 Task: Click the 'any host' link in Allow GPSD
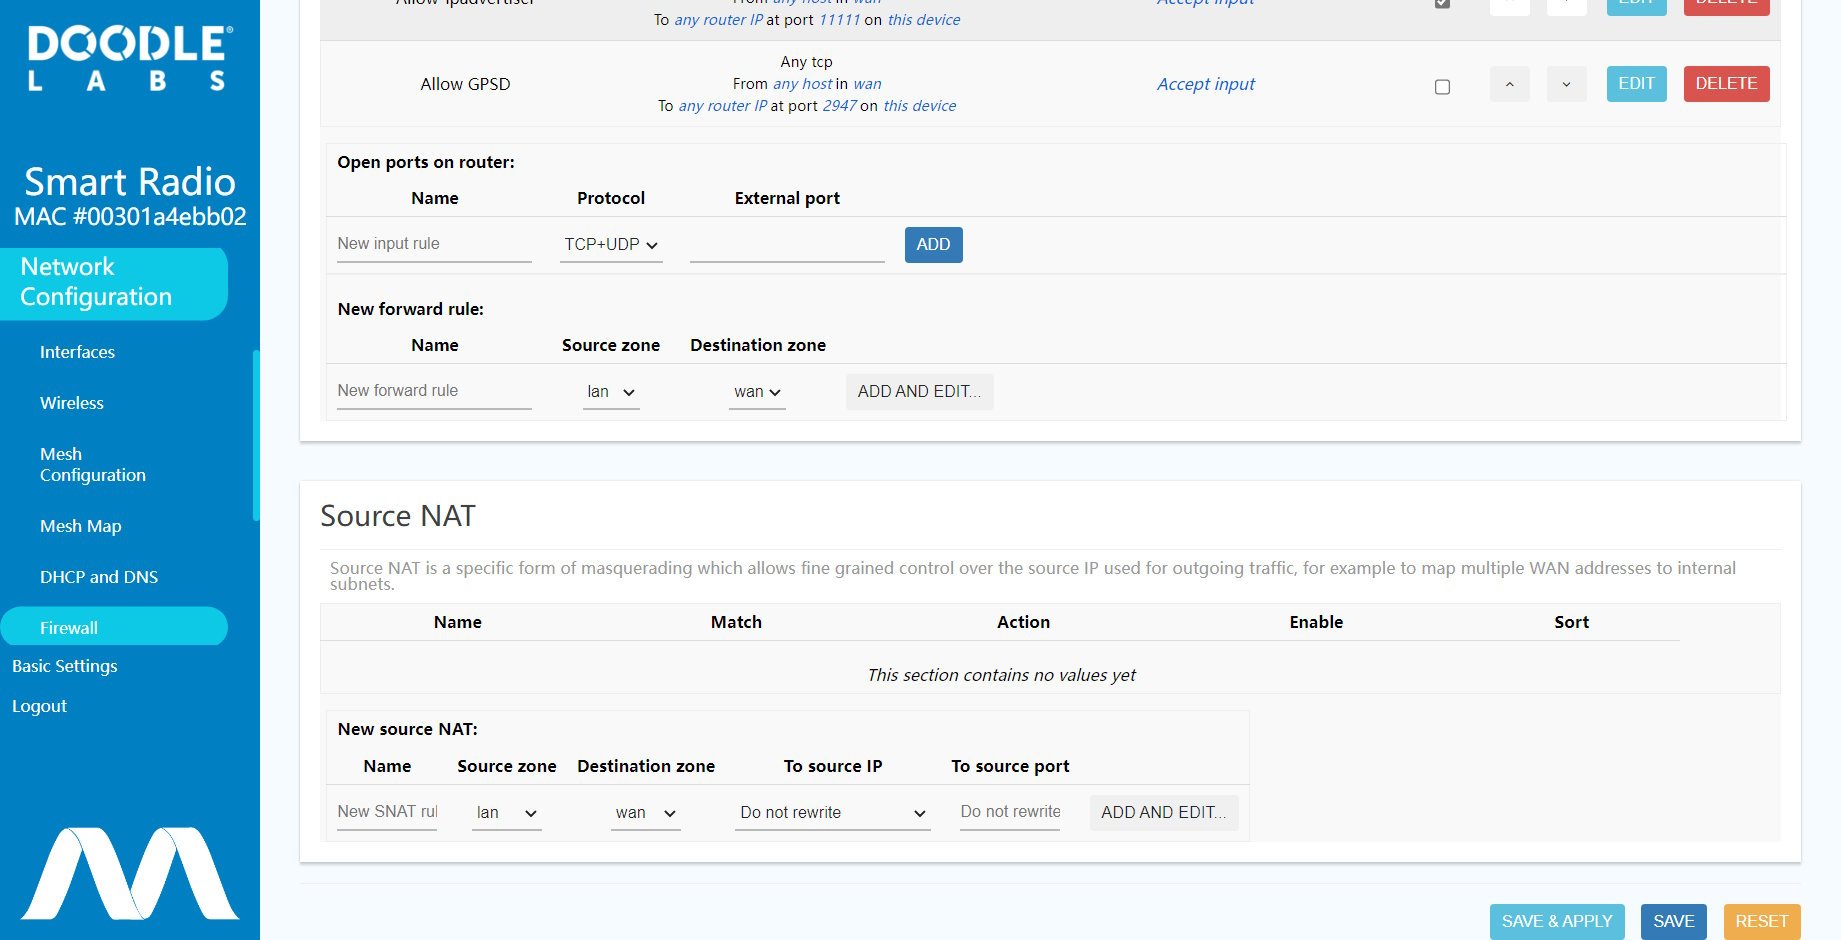click(x=802, y=84)
